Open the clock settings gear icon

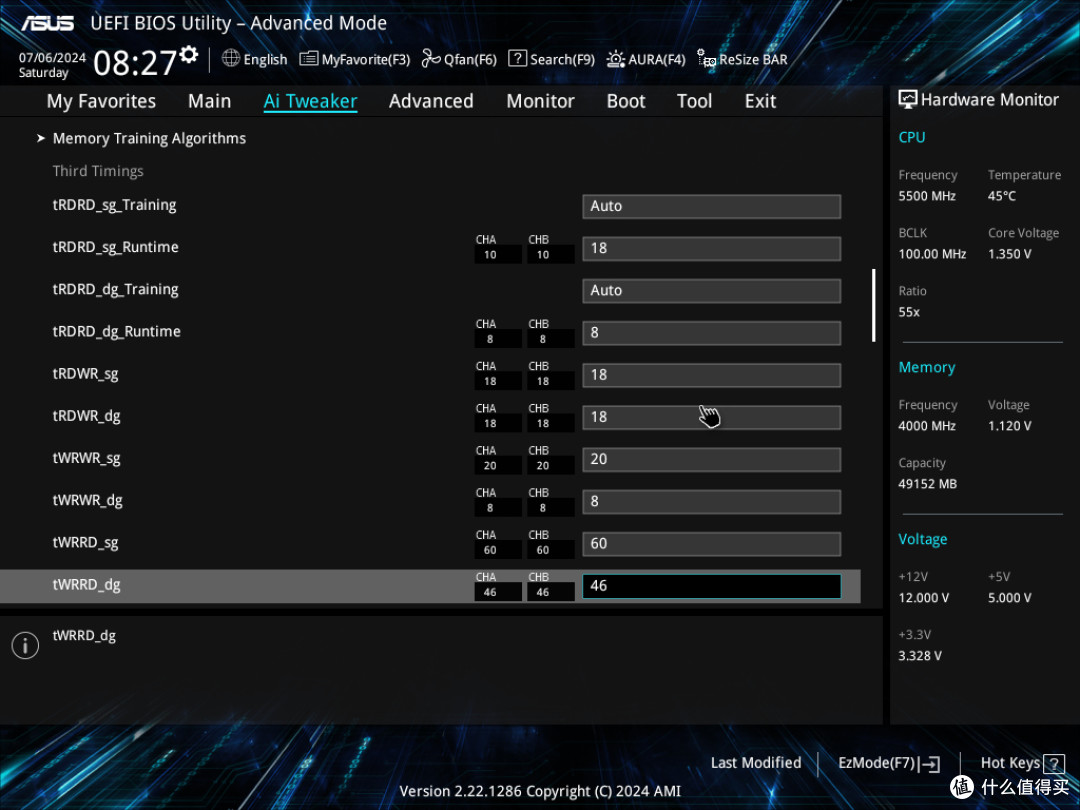[x=189, y=54]
